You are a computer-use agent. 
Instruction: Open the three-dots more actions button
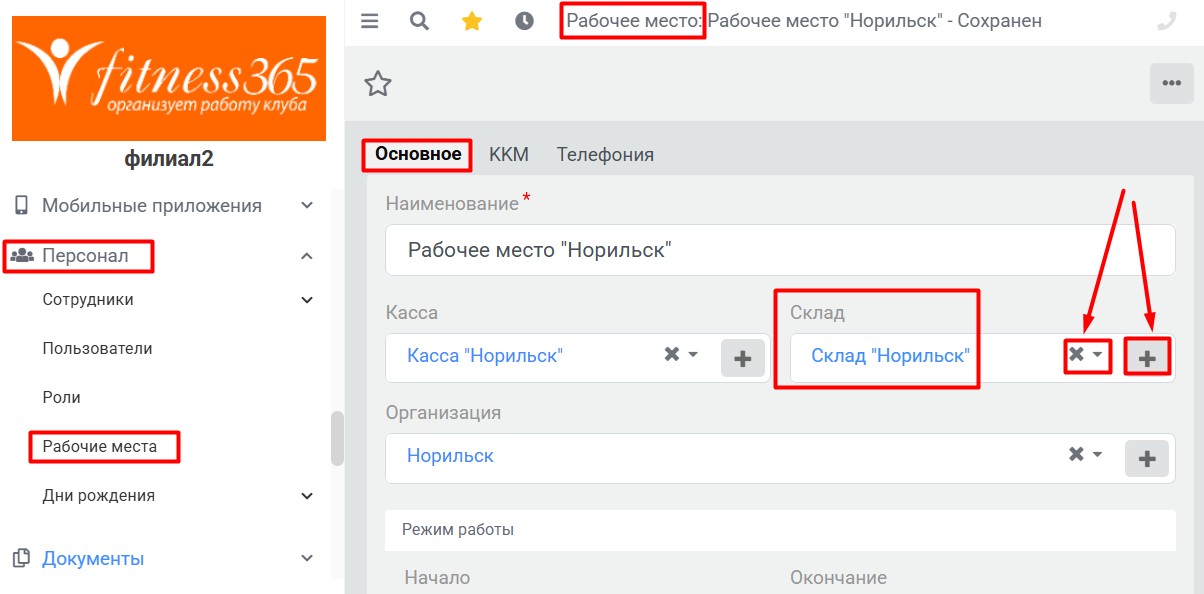tap(1172, 83)
